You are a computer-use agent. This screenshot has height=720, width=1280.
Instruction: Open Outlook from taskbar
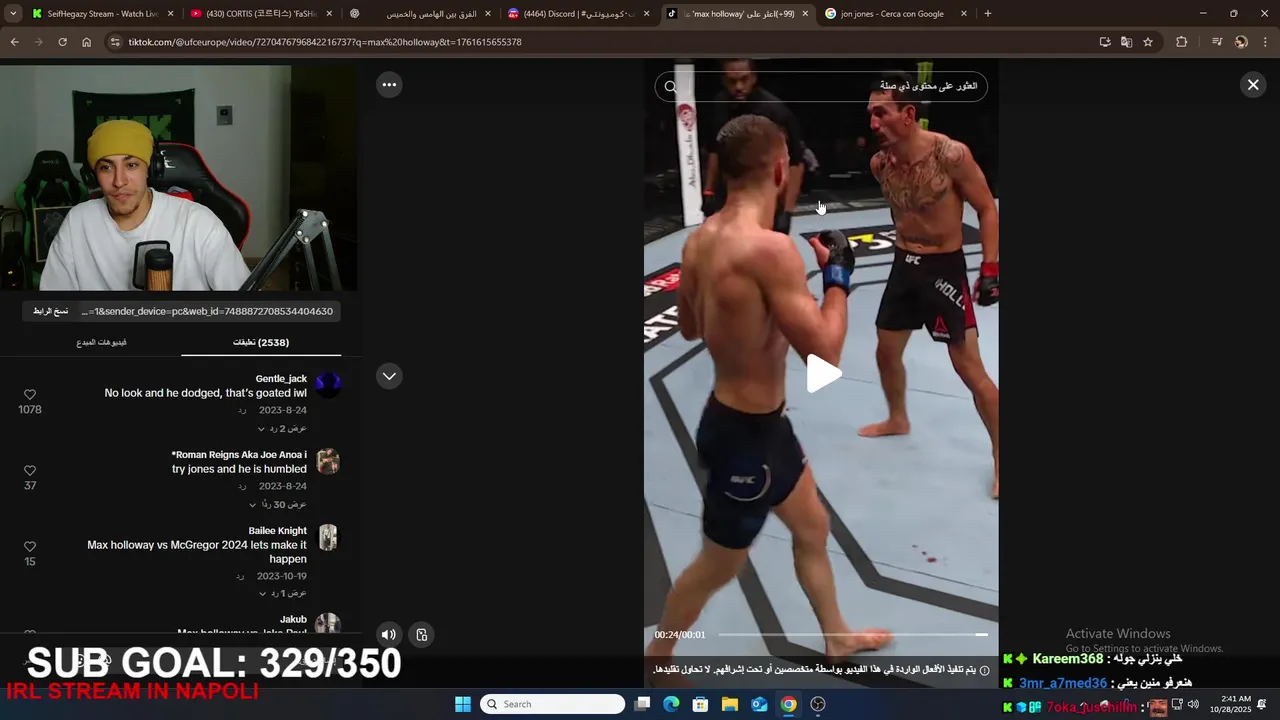(x=759, y=704)
